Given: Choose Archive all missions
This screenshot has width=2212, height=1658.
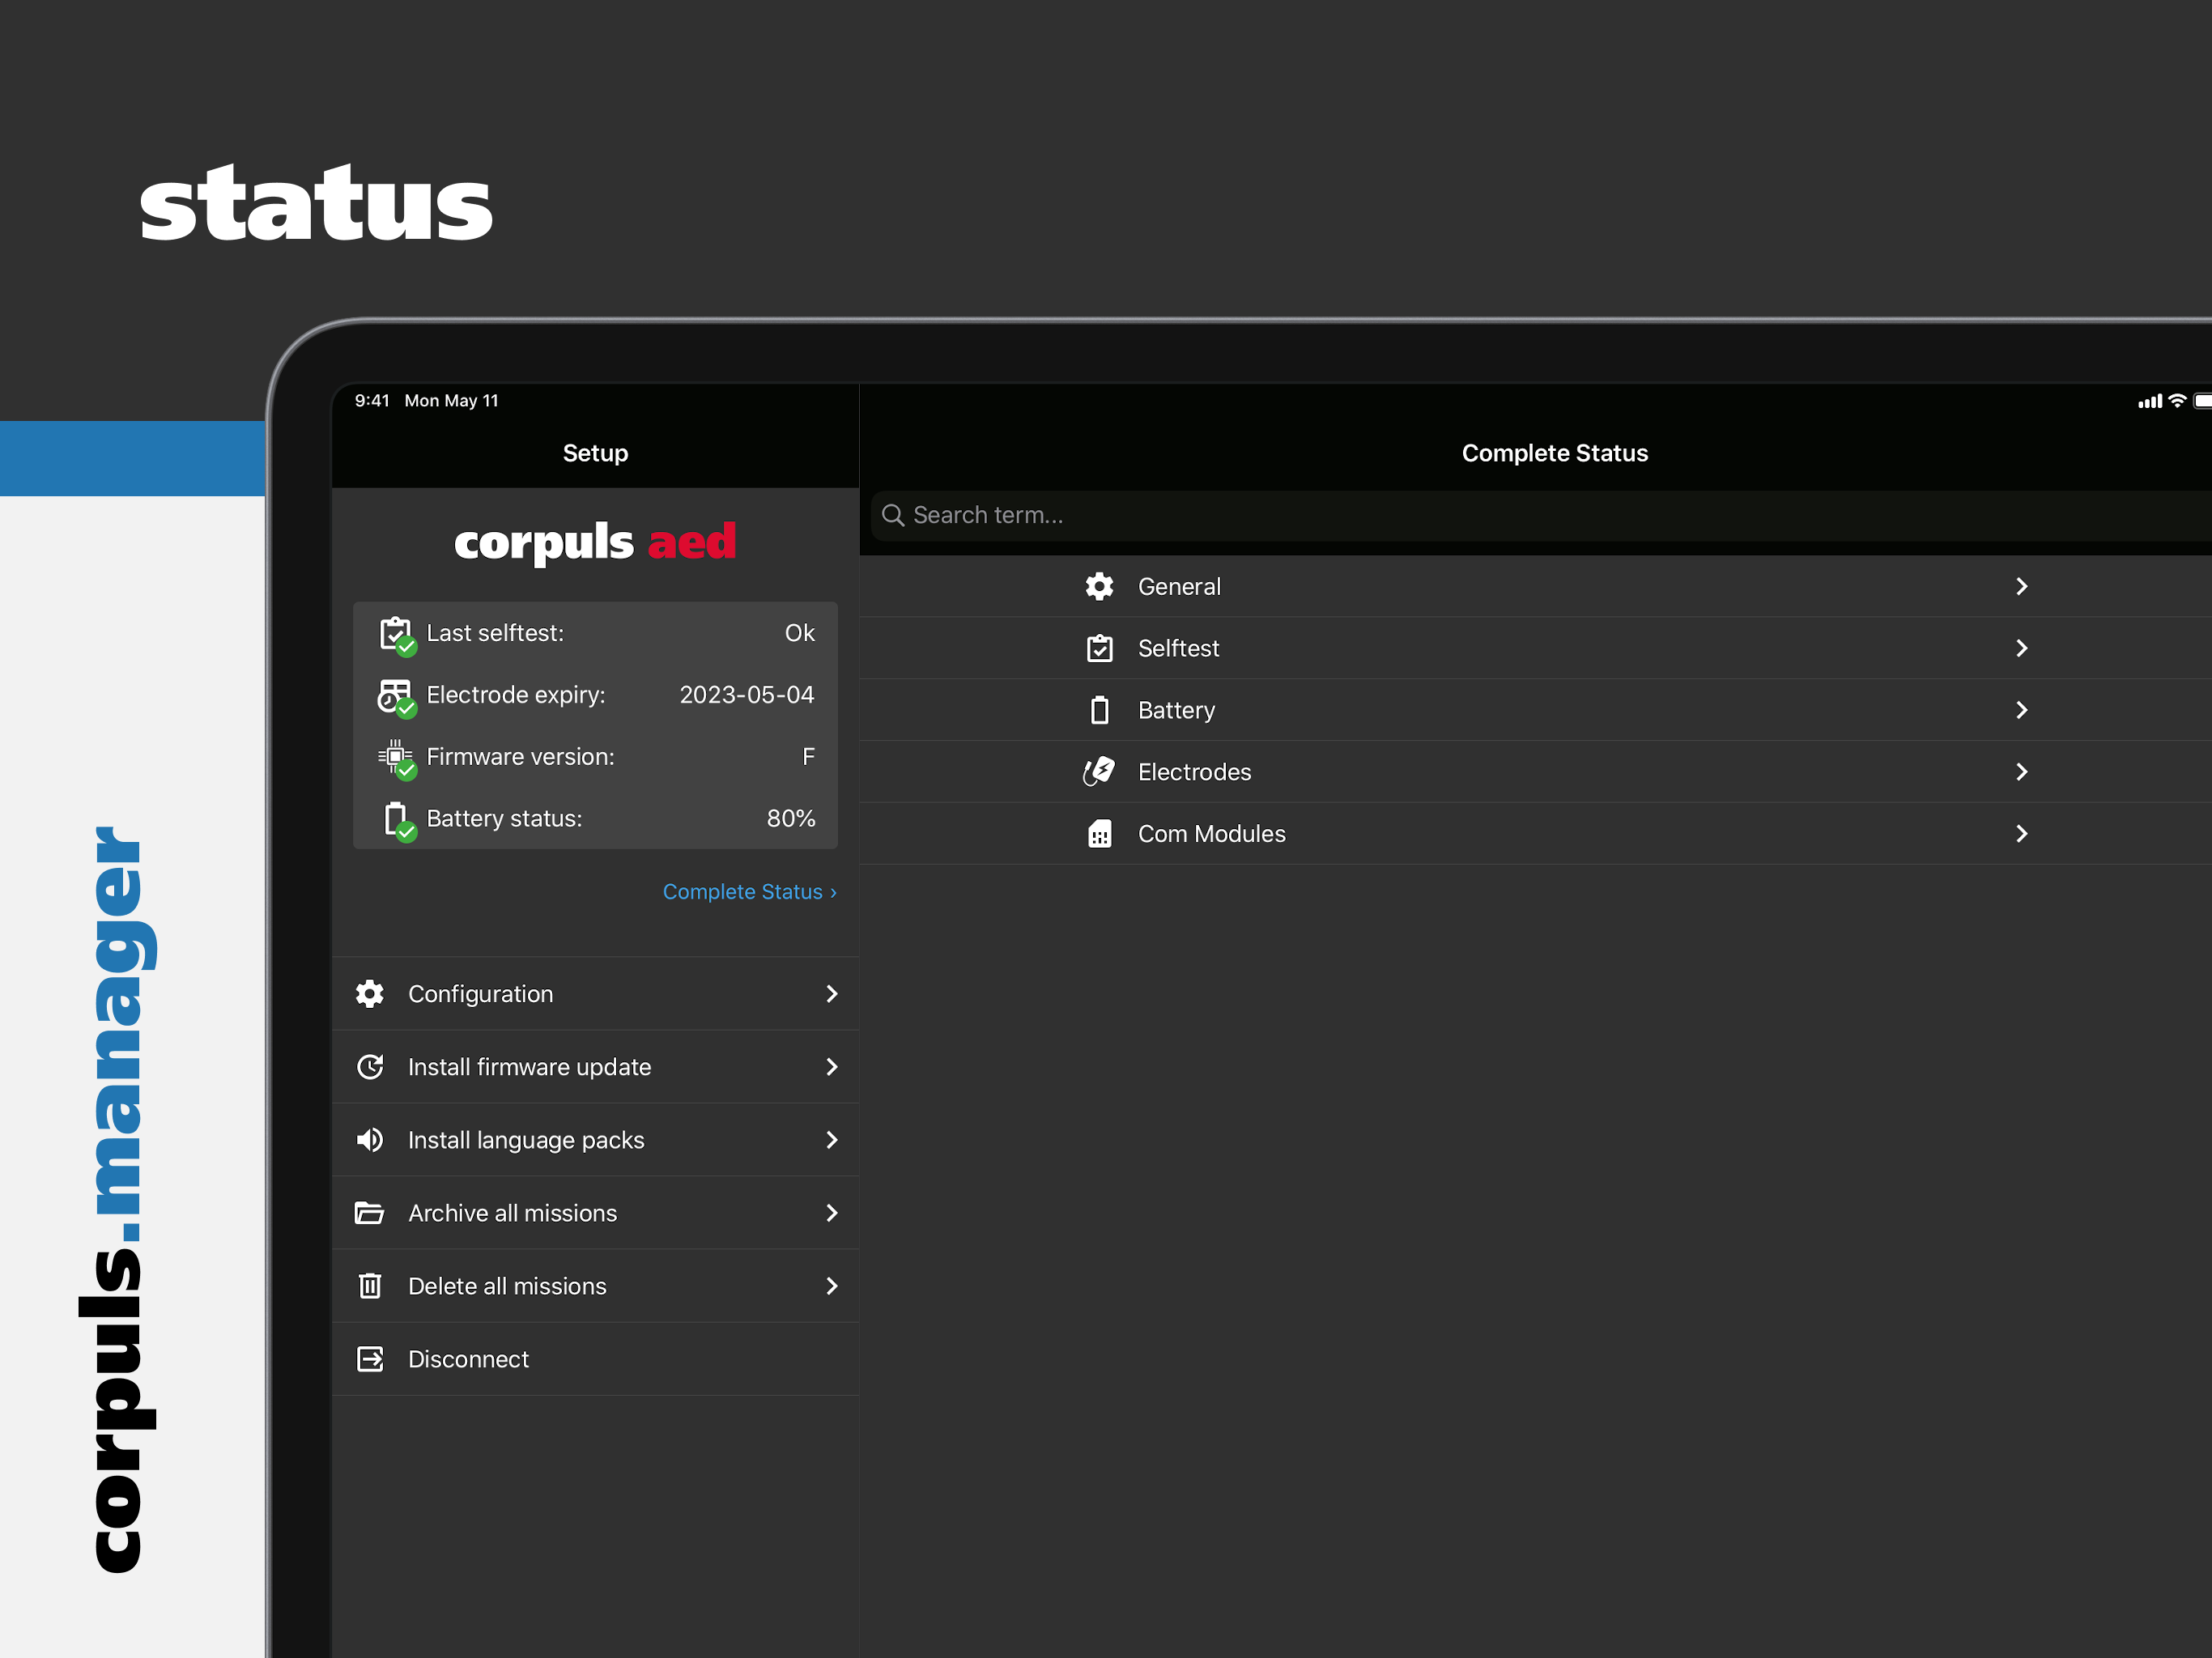Looking at the screenshot, I should (596, 1213).
